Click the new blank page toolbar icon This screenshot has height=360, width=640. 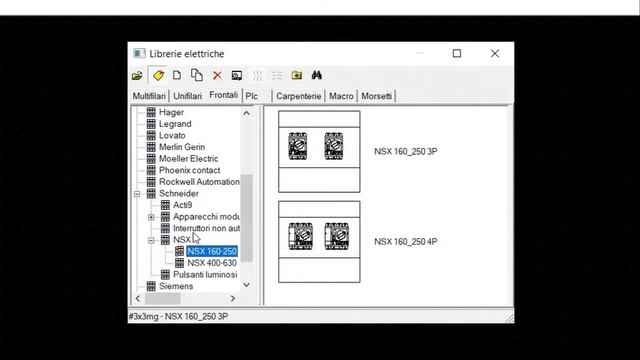[177, 75]
